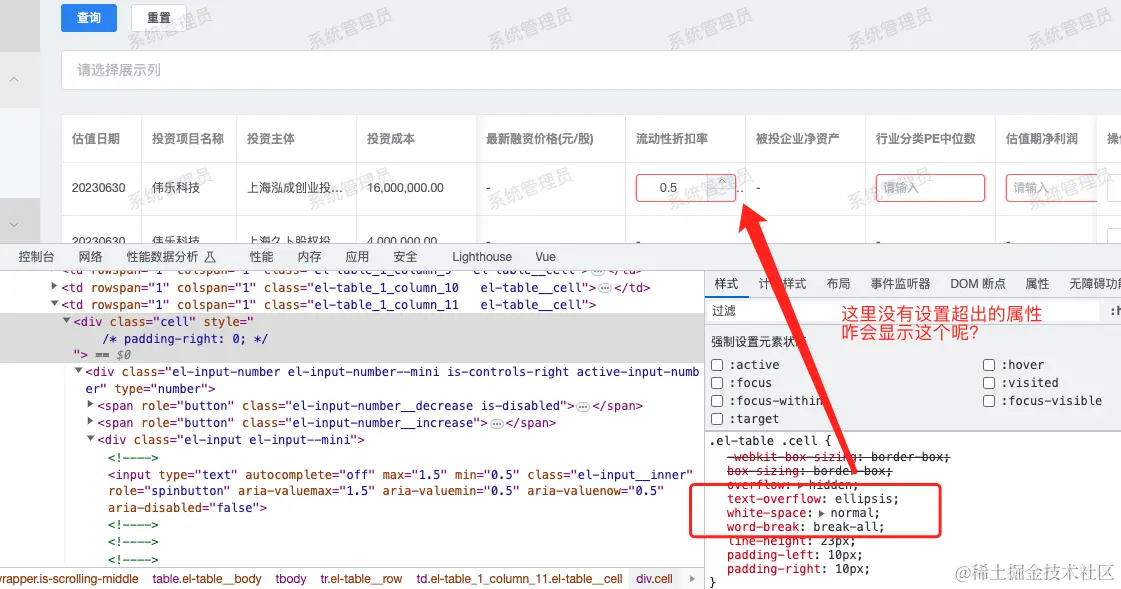Click the blue 查询 button
The height and width of the screenshot is (589, 1121).
89,18
